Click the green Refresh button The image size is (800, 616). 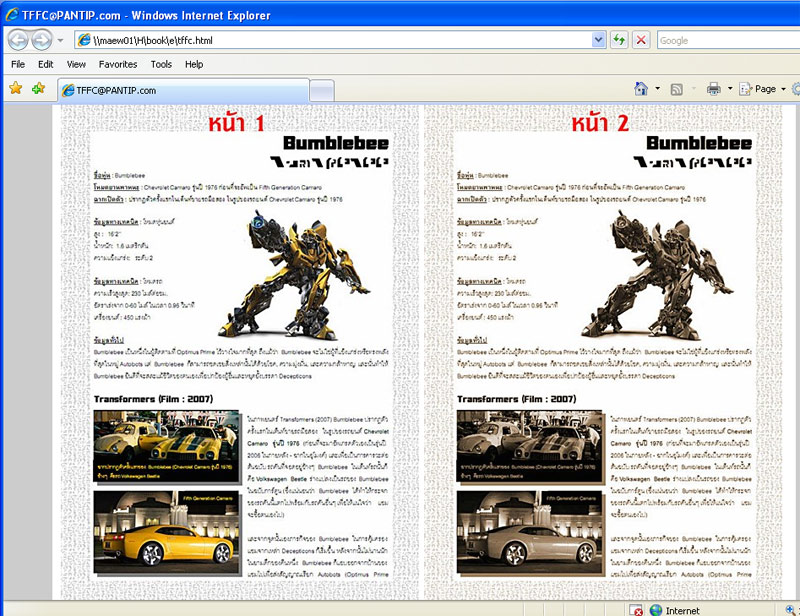pos(619,40)
